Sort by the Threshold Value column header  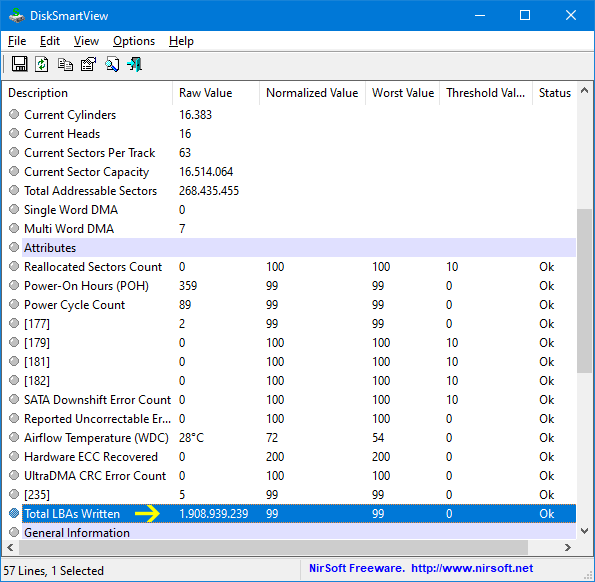[x=486, y=93]
